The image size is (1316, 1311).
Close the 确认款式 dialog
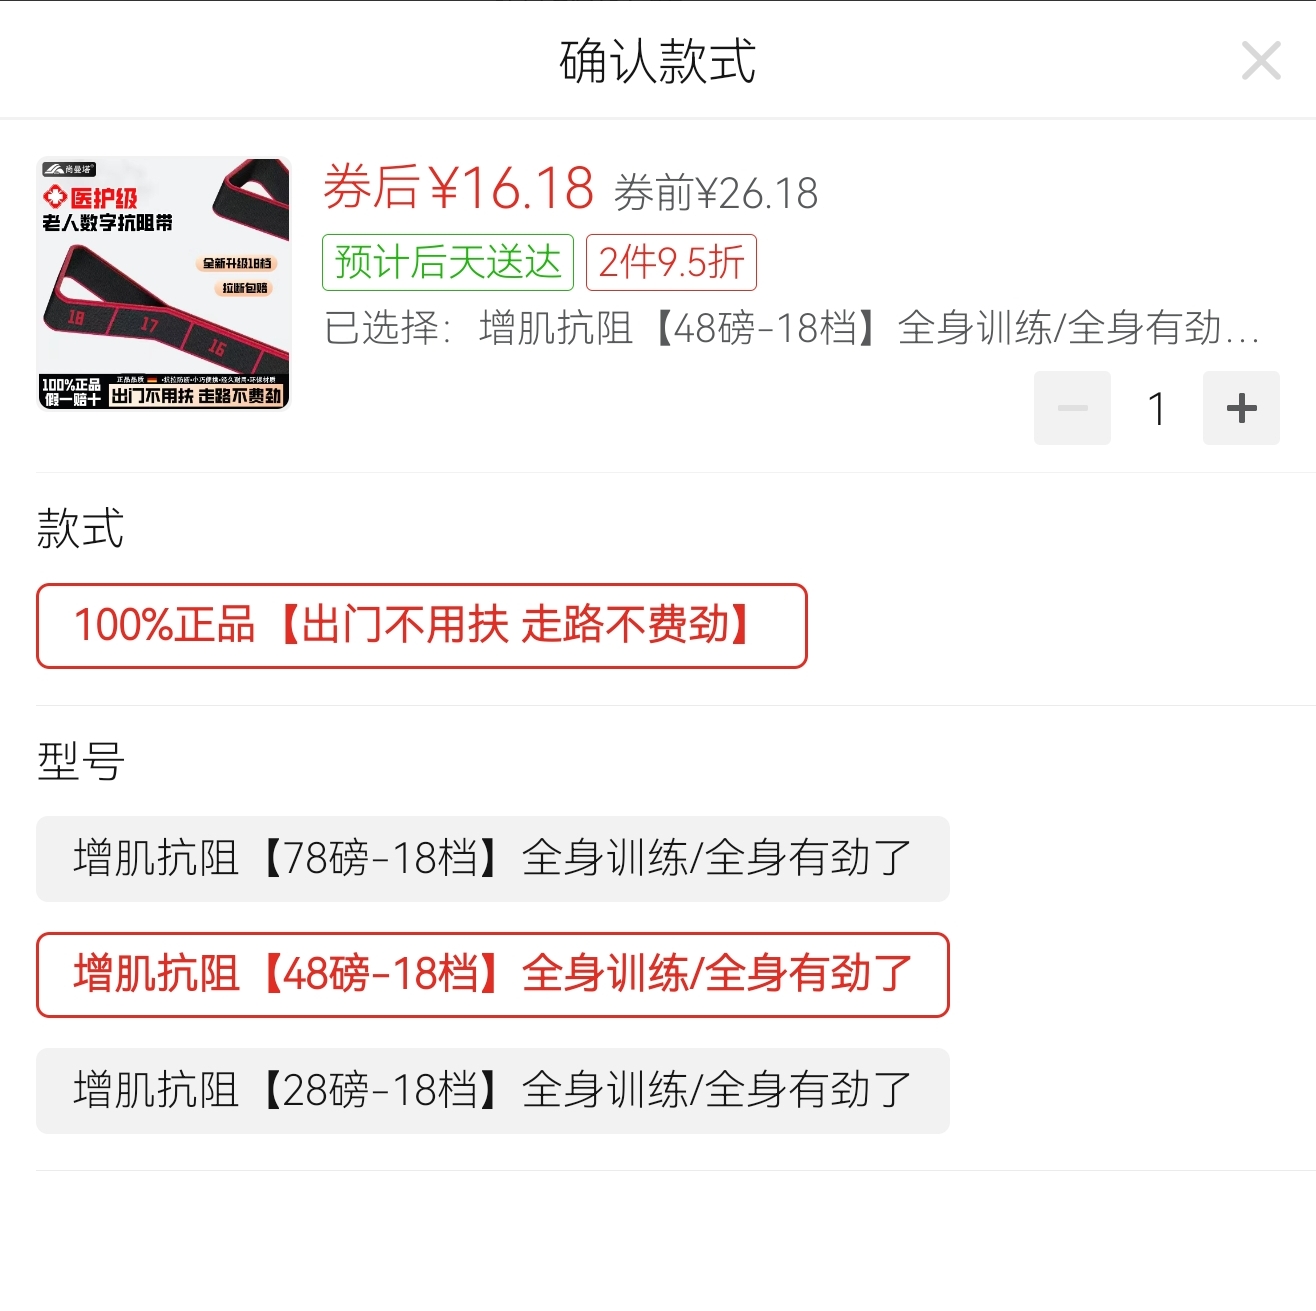click(x=1261, y=61)
